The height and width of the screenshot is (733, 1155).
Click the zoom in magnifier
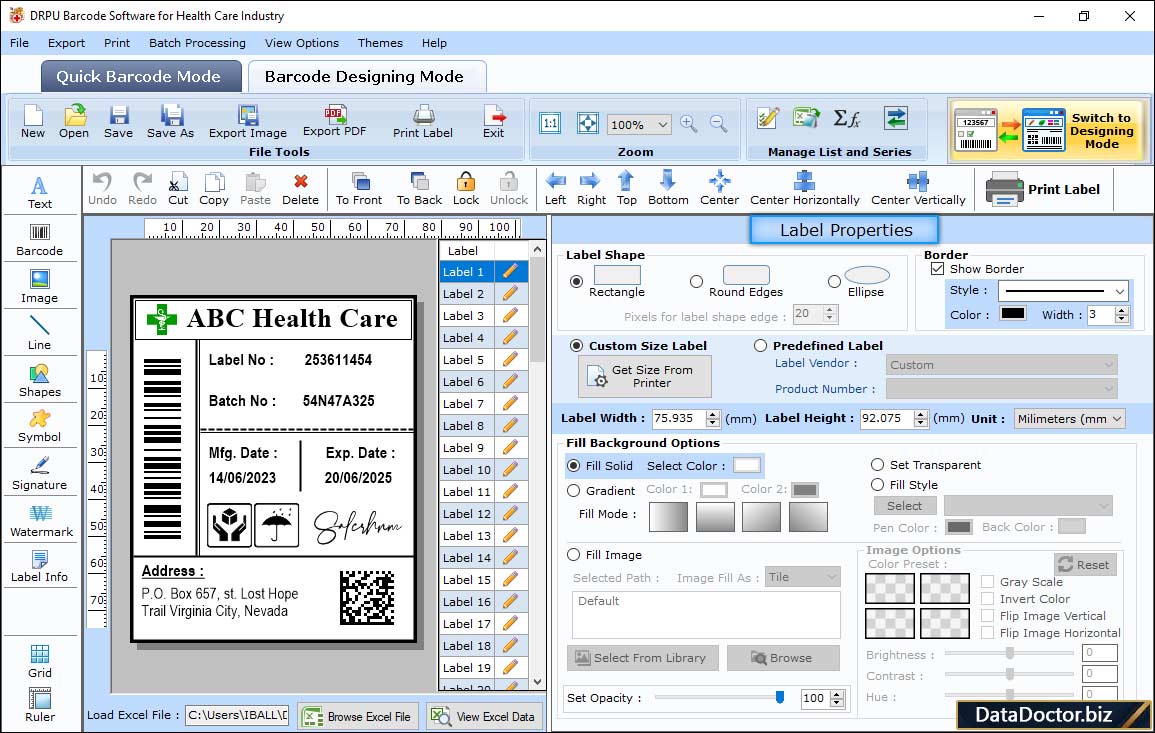689,124
